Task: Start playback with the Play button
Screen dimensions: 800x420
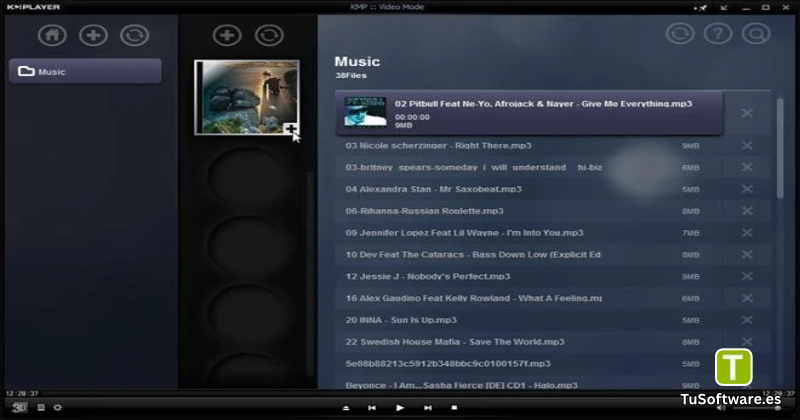Action: pos(400,408)
